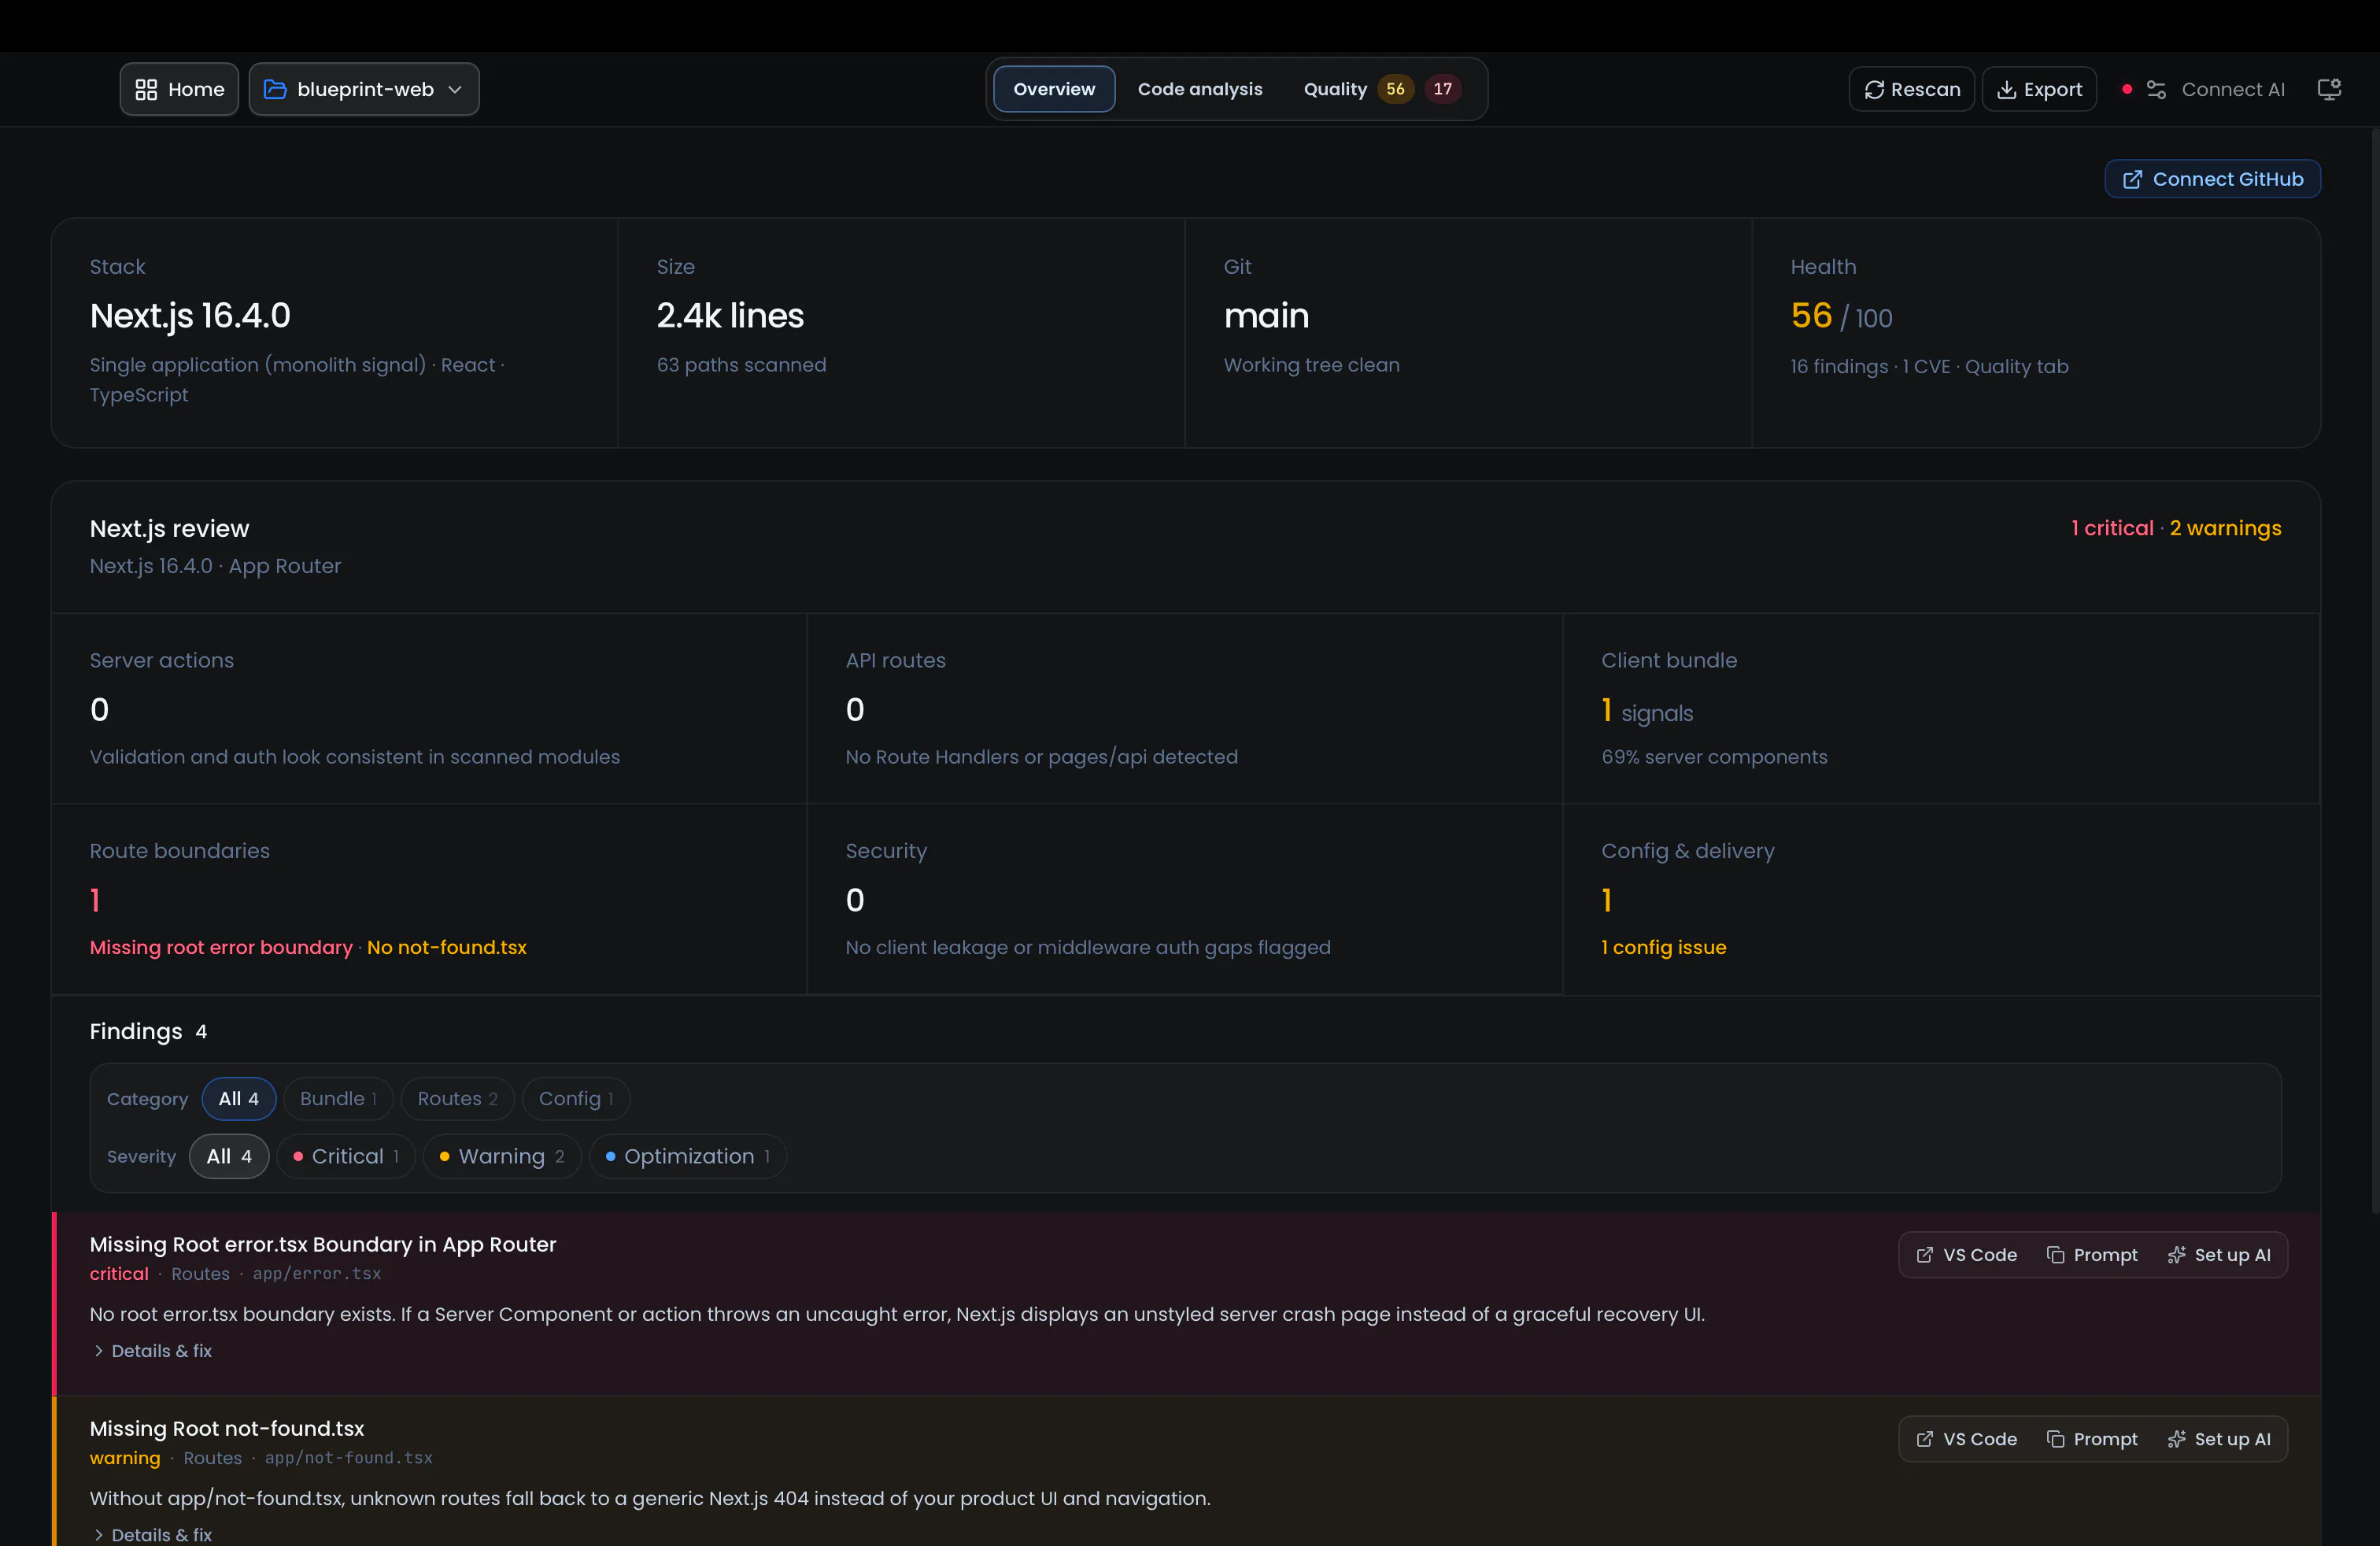Click the 'Missing Root error.tsx Boundary in App Router' title
Screen dimensions: 2380x1546
click(x=323, y=1244)
